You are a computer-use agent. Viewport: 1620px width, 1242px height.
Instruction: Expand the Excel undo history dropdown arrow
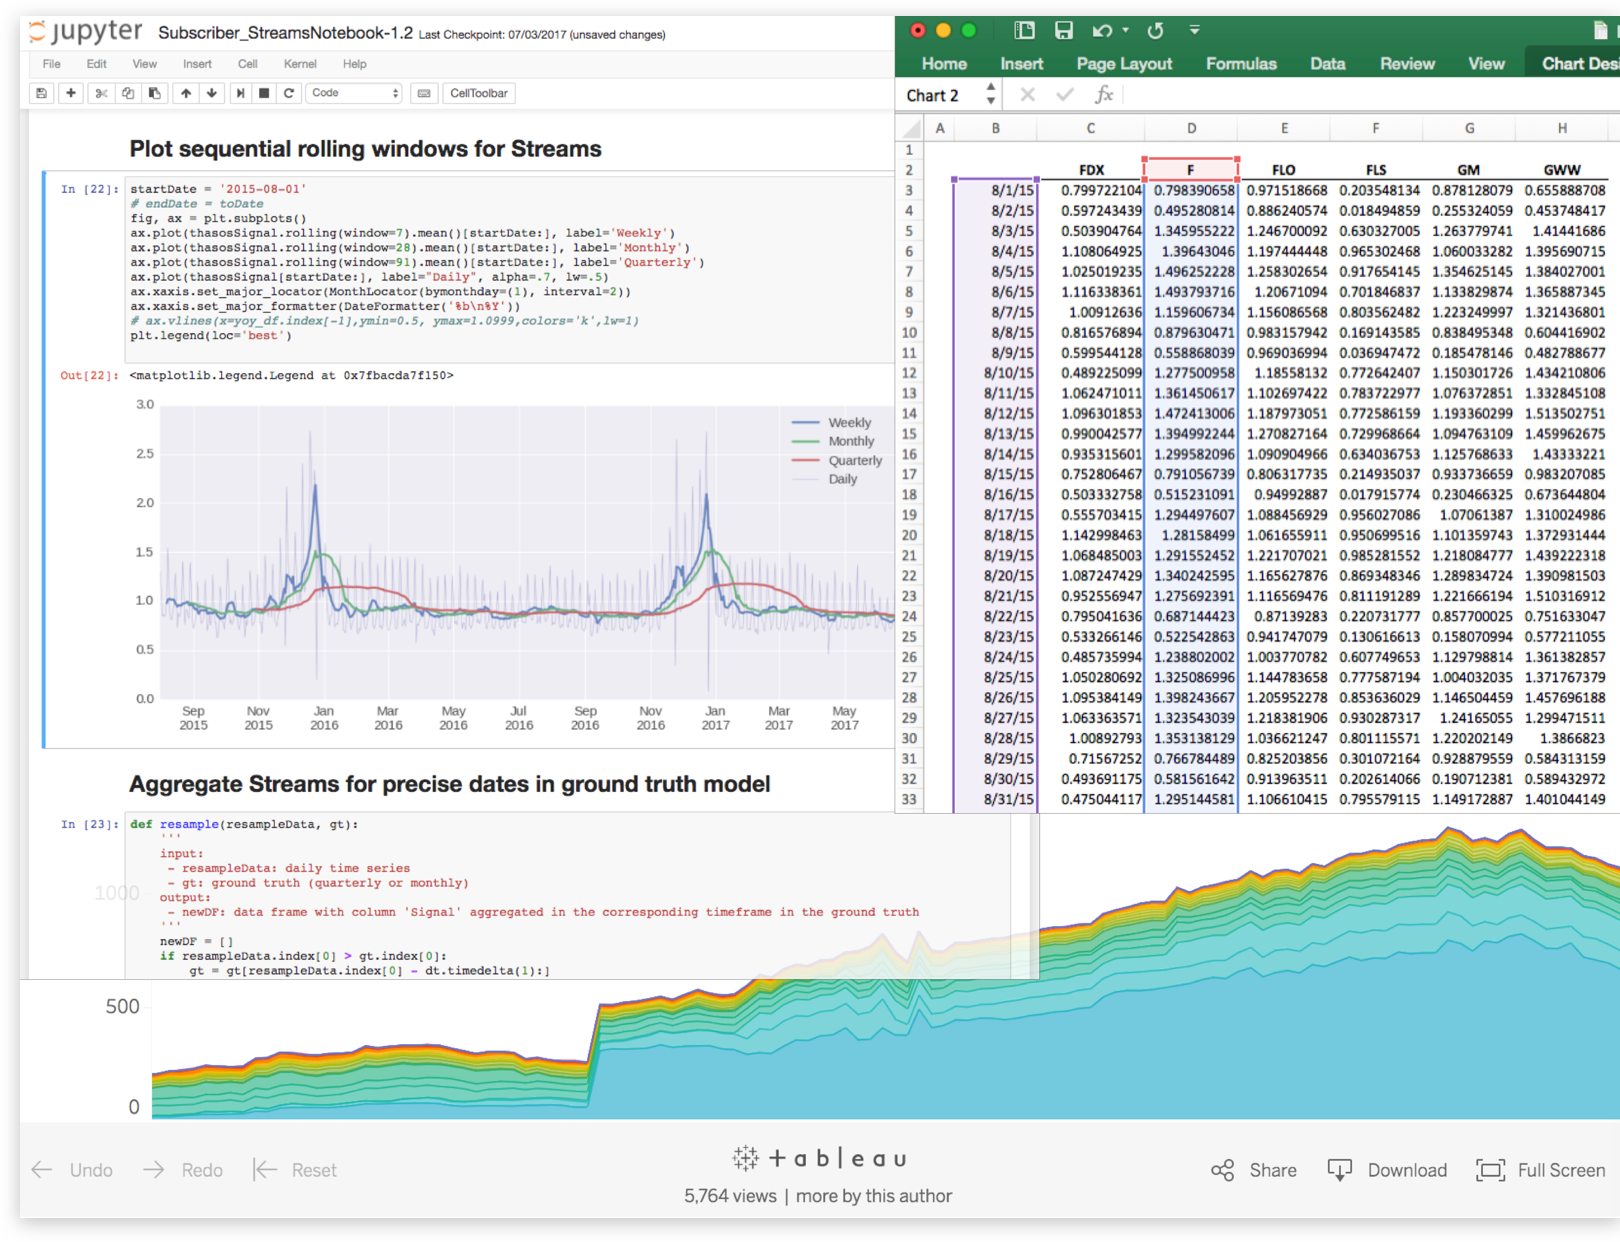click(x=1126, y=30)
